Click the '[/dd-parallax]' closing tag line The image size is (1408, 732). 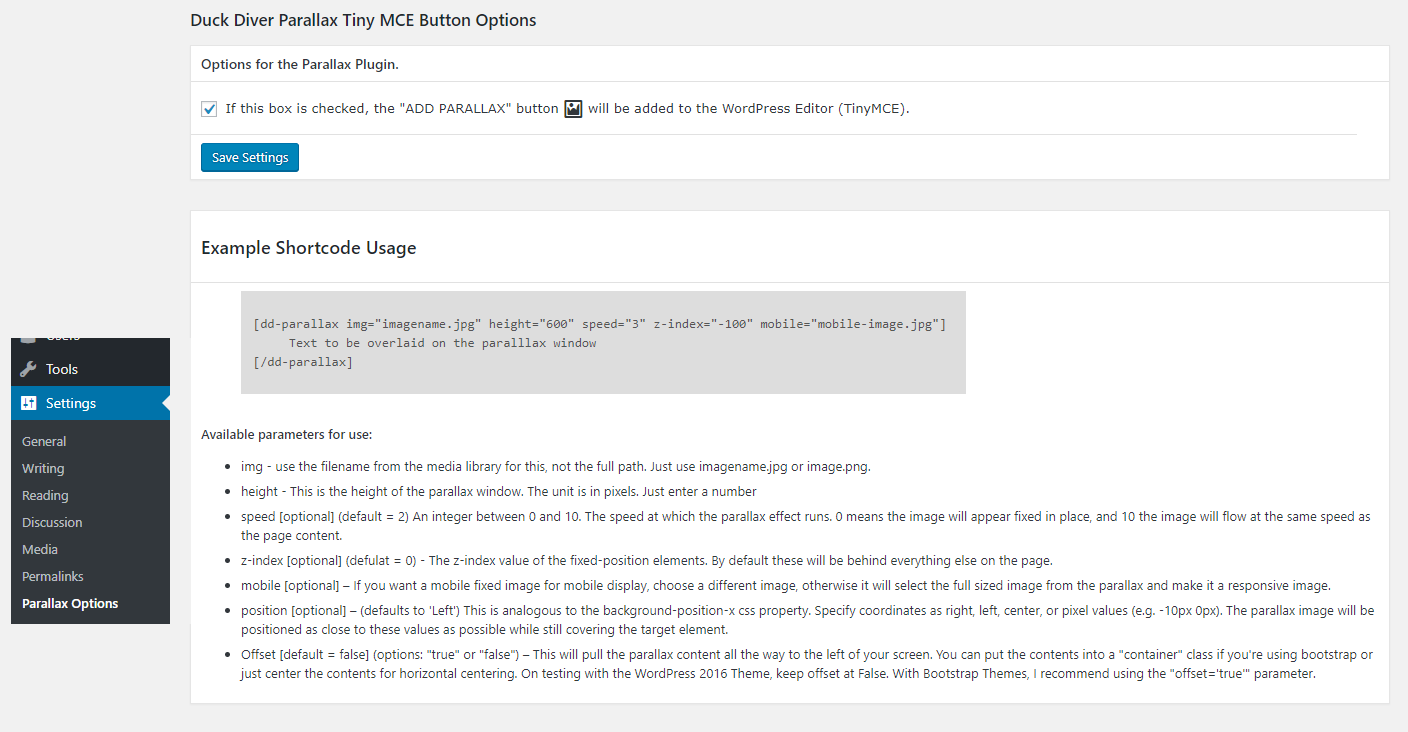pos(304,362)
